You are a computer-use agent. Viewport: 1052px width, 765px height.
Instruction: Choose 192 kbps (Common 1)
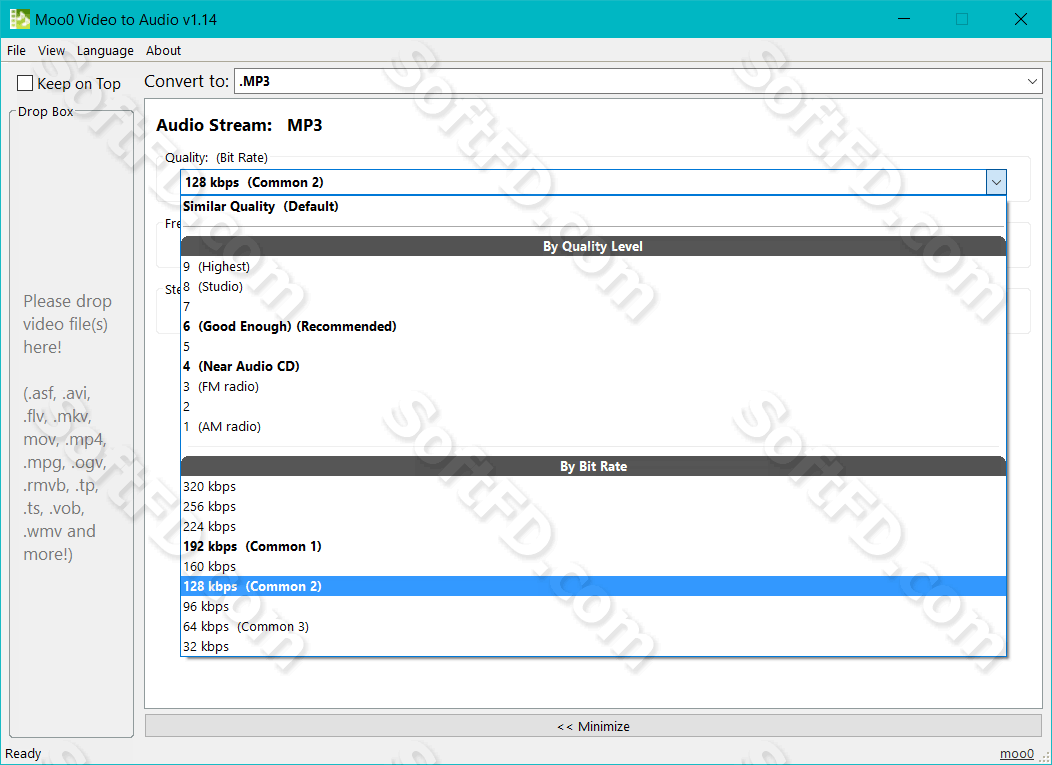[594, 546]
